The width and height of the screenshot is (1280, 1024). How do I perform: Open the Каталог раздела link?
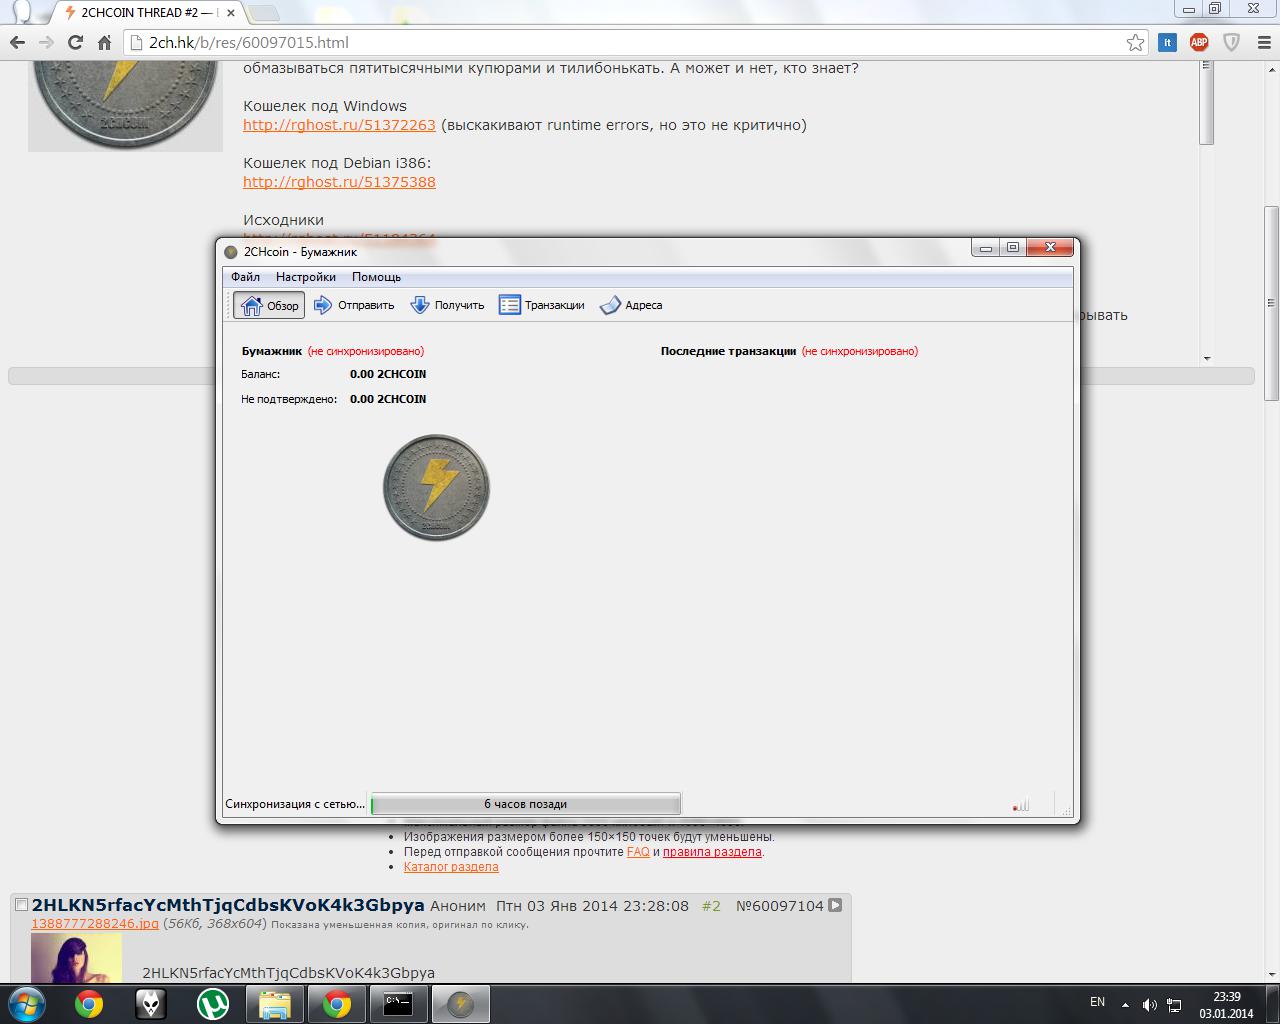click(451, 867)
